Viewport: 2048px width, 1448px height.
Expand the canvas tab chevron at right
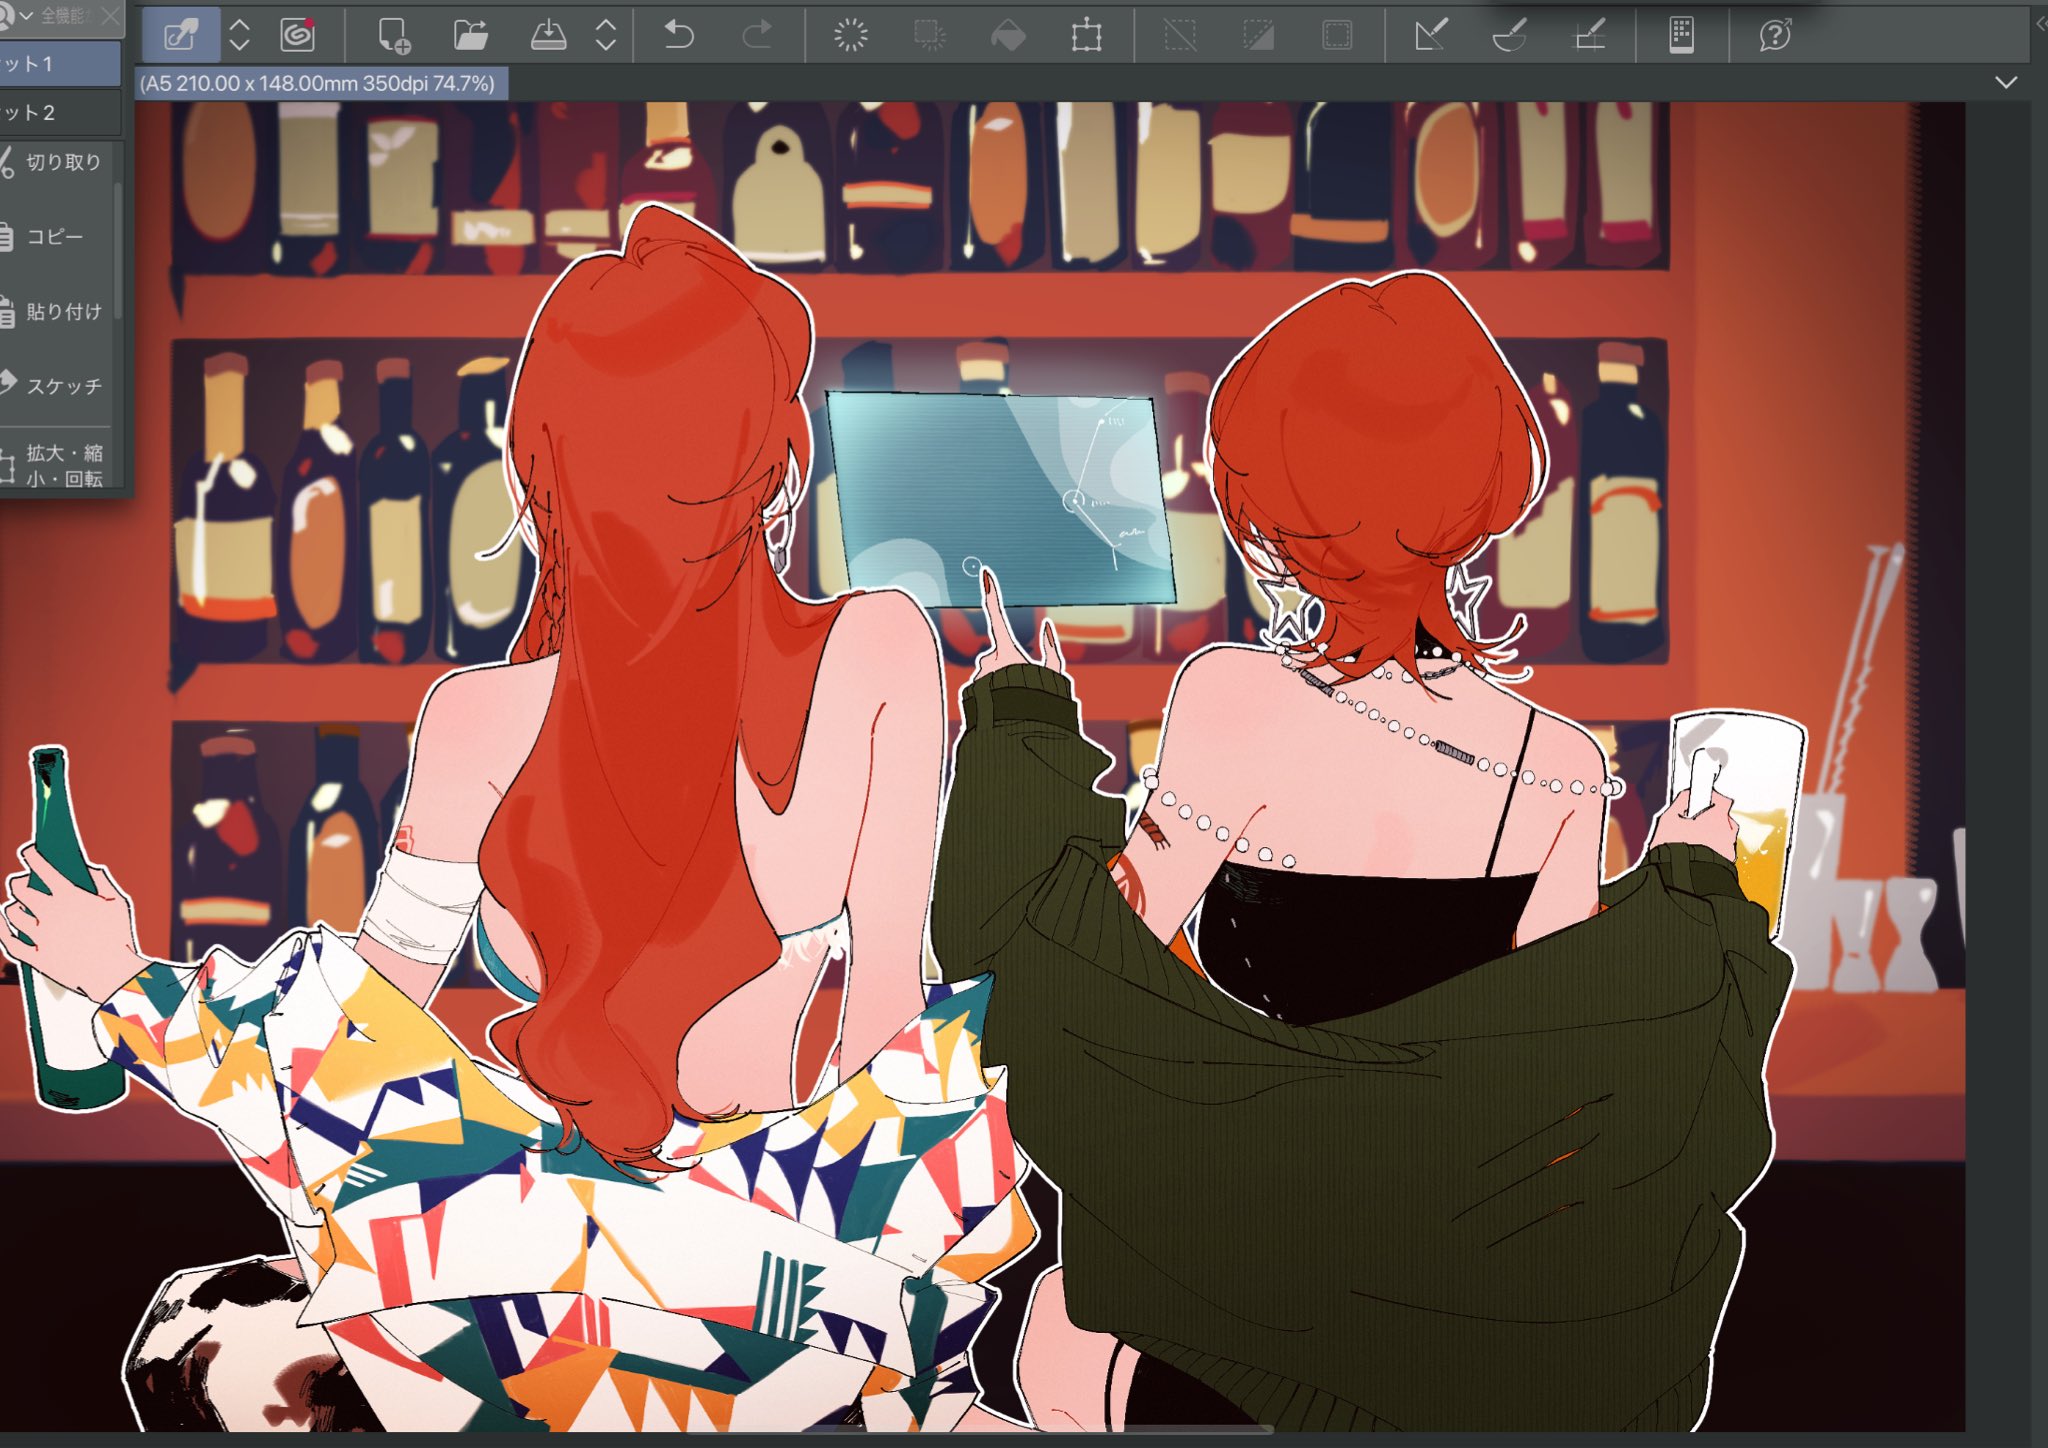pyautogui.click(x=2006, y=83)
